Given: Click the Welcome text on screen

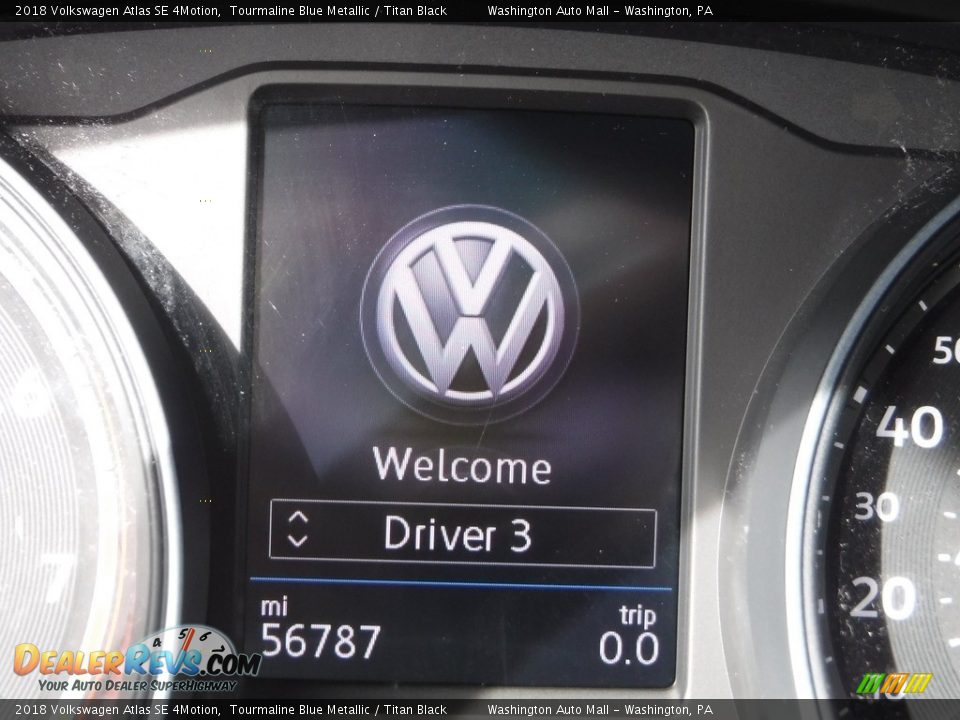Looking at the screenshot, I should [x=462, y=466].
